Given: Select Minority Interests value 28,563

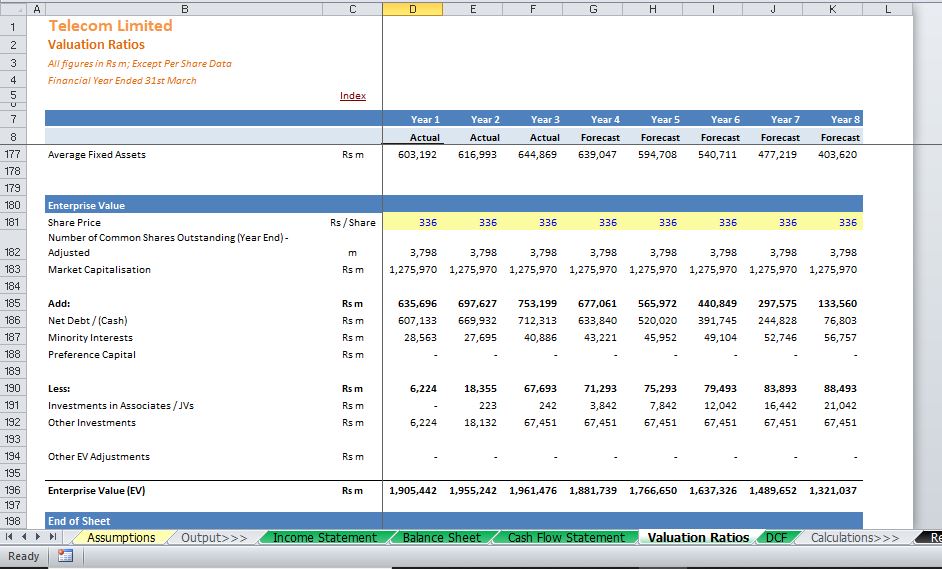Looking at the screenshot, I should coord(420,337).
